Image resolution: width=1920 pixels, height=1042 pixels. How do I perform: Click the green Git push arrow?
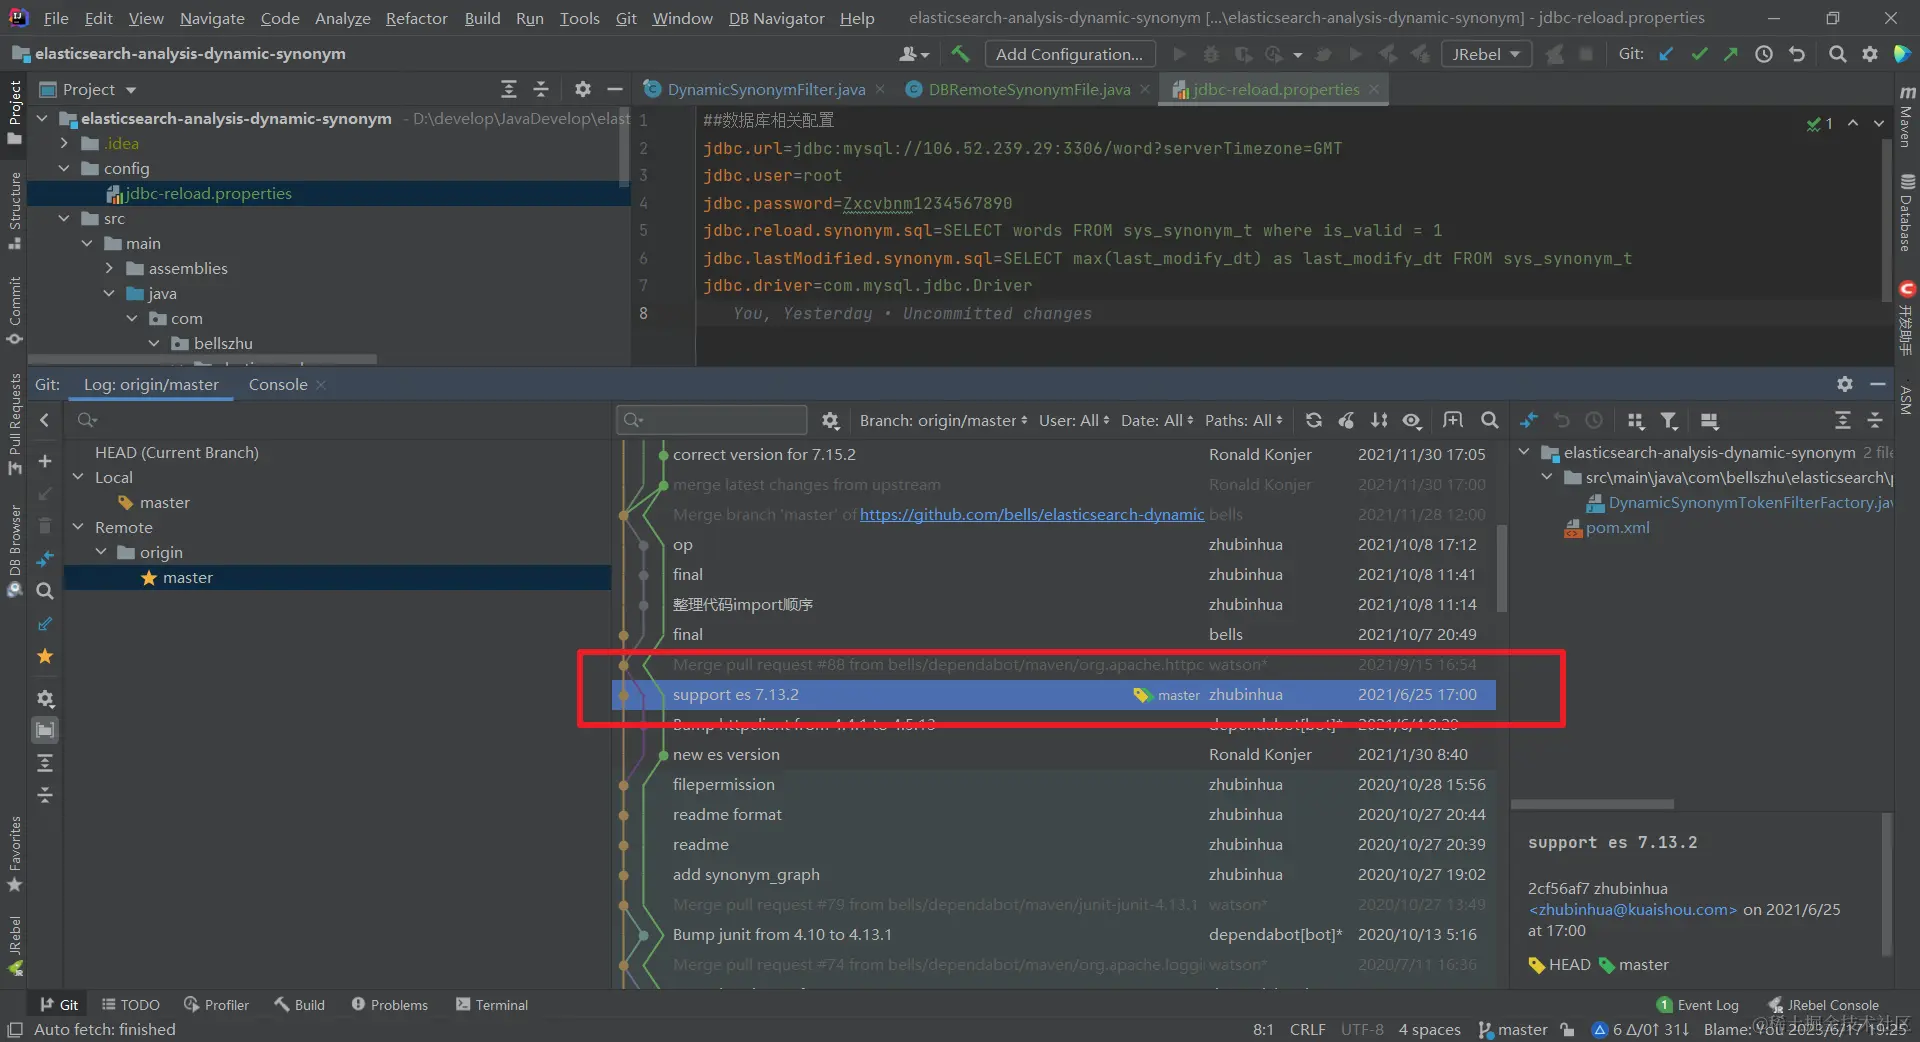[1731, 54]
